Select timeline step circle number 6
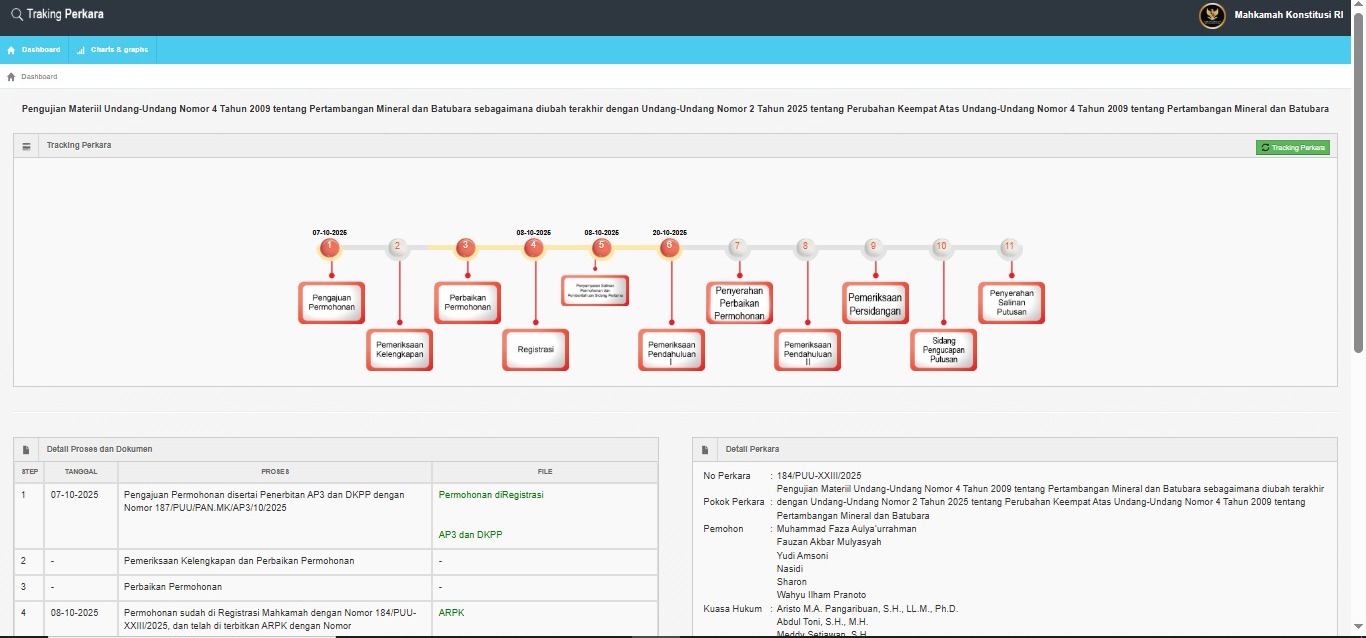The height and width of the screenshot is (638, 1366). tap(669, 247)
